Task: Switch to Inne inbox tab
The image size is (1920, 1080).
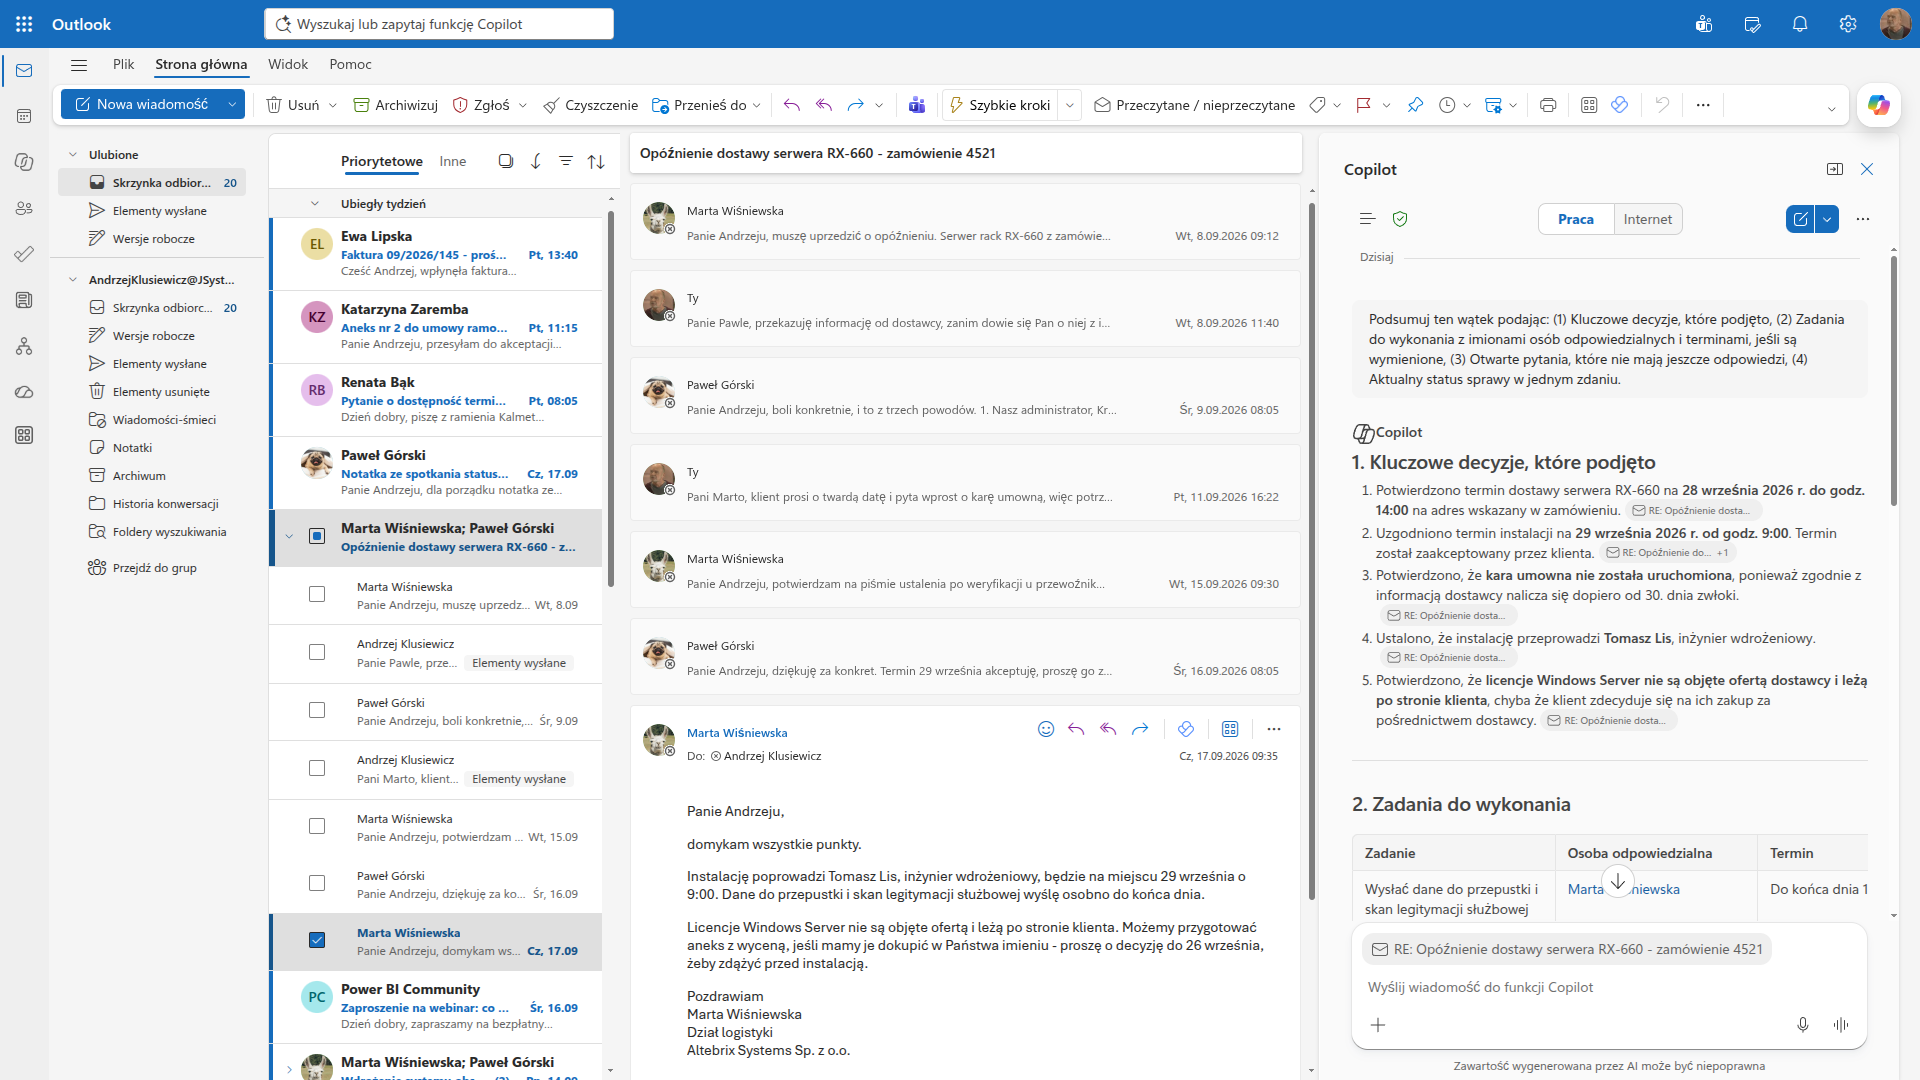Action: (453, 161)
